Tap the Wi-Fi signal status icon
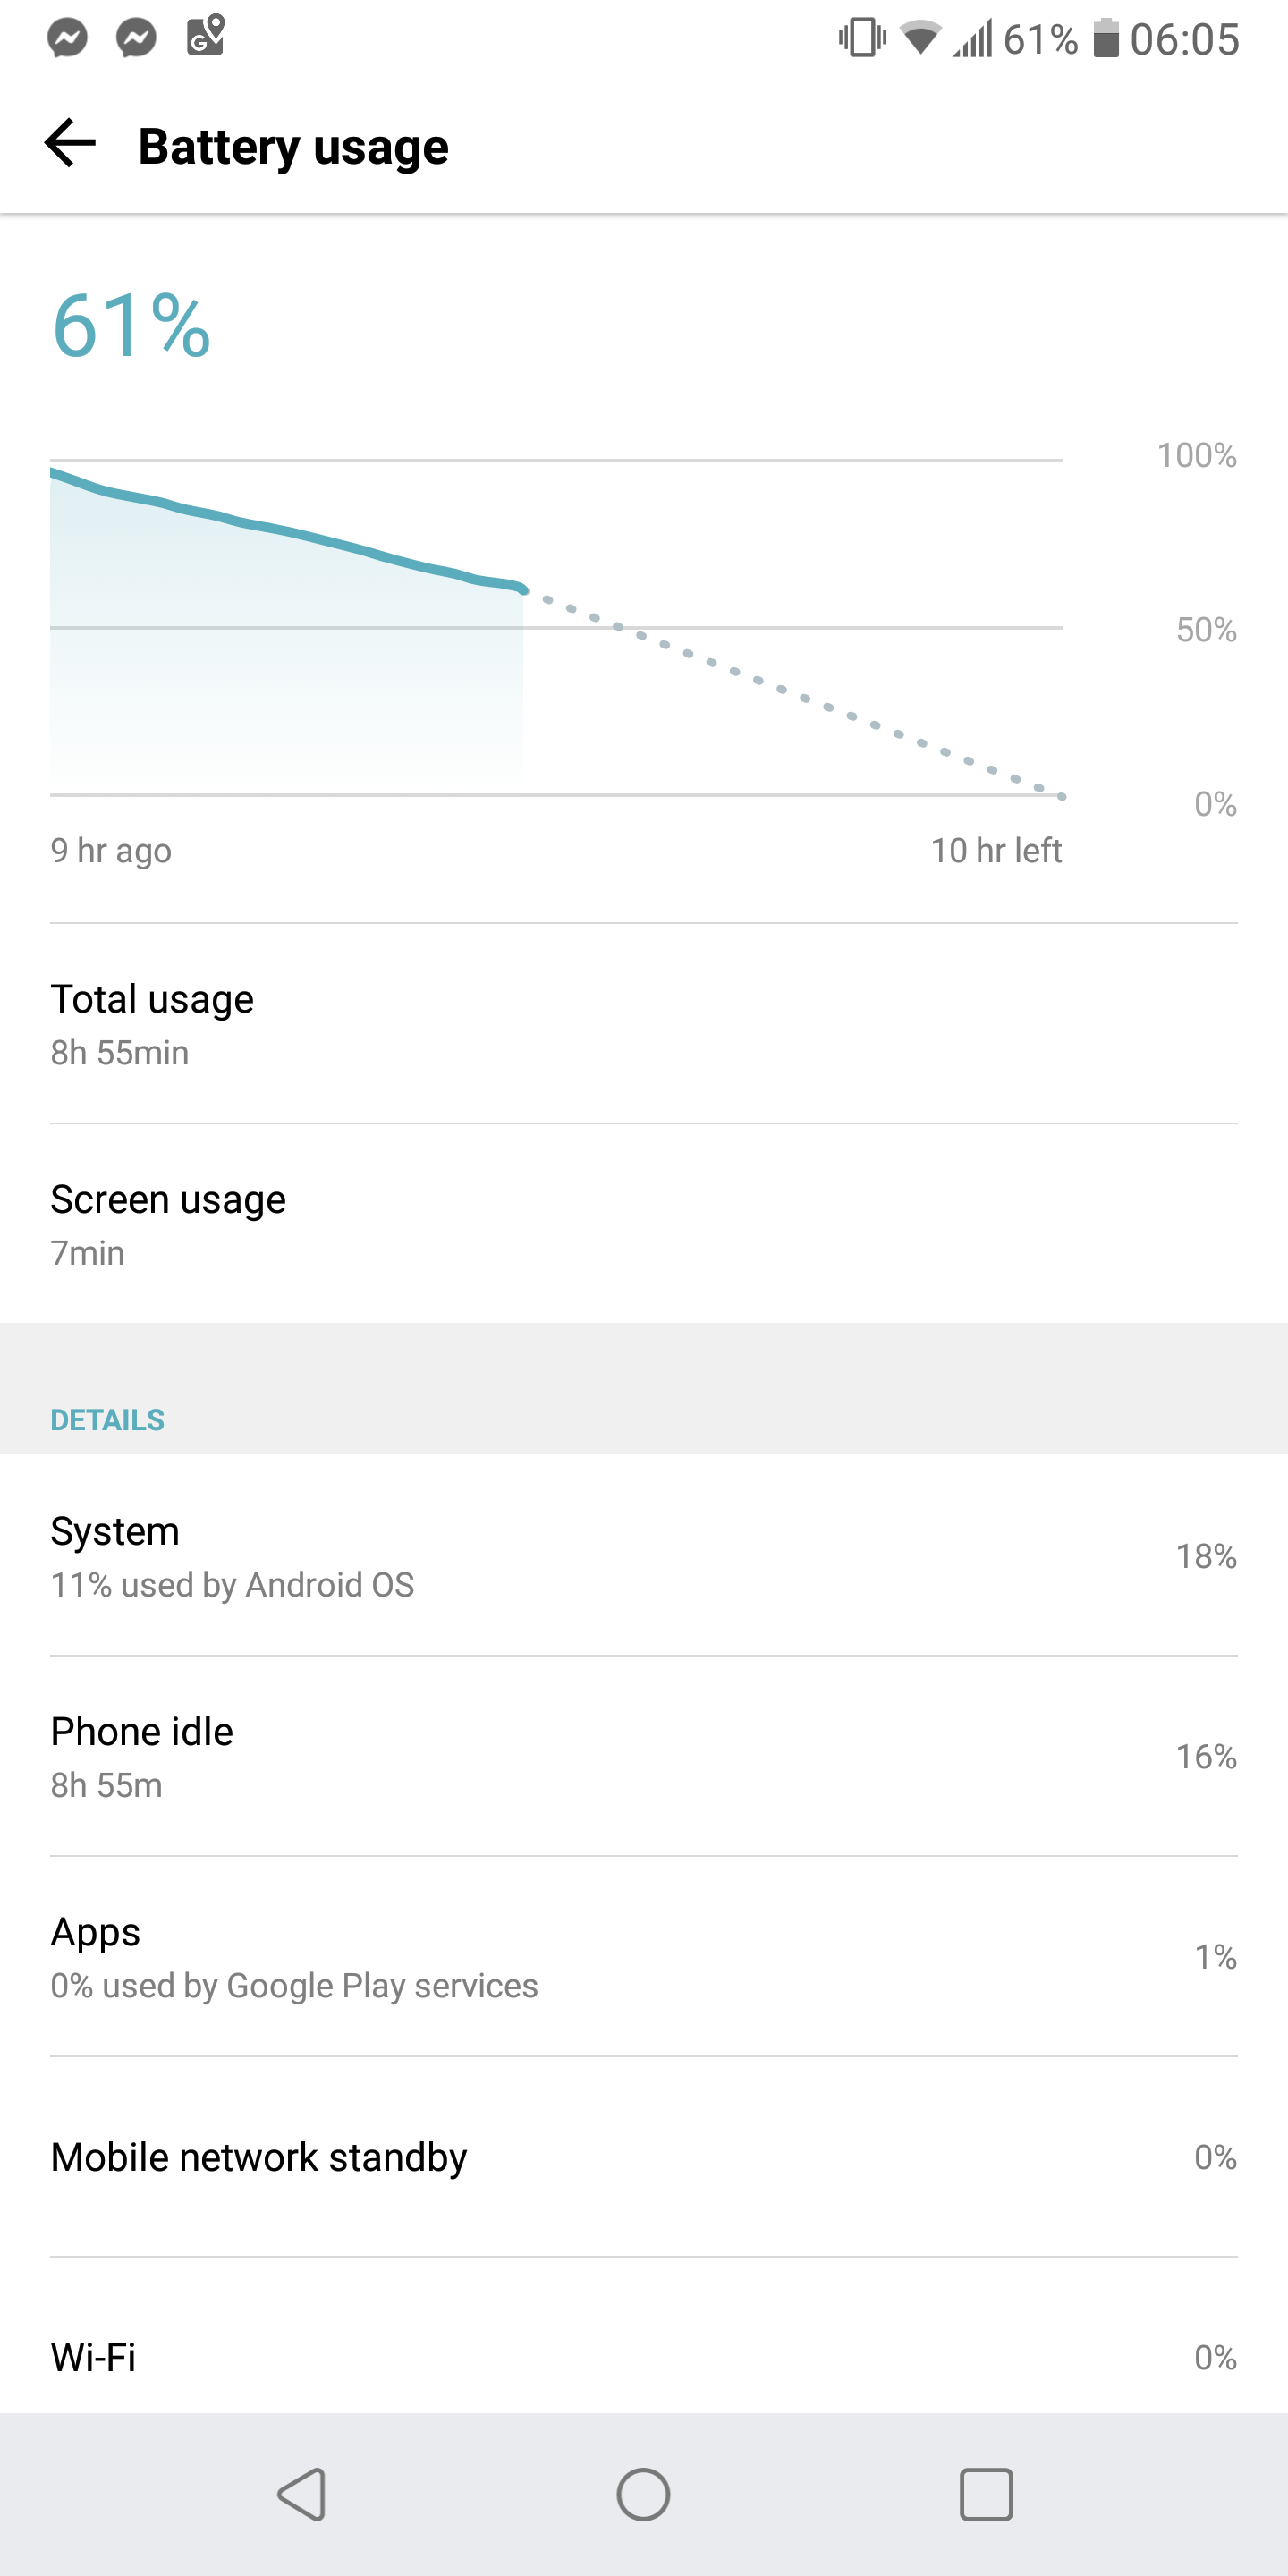 920,39
